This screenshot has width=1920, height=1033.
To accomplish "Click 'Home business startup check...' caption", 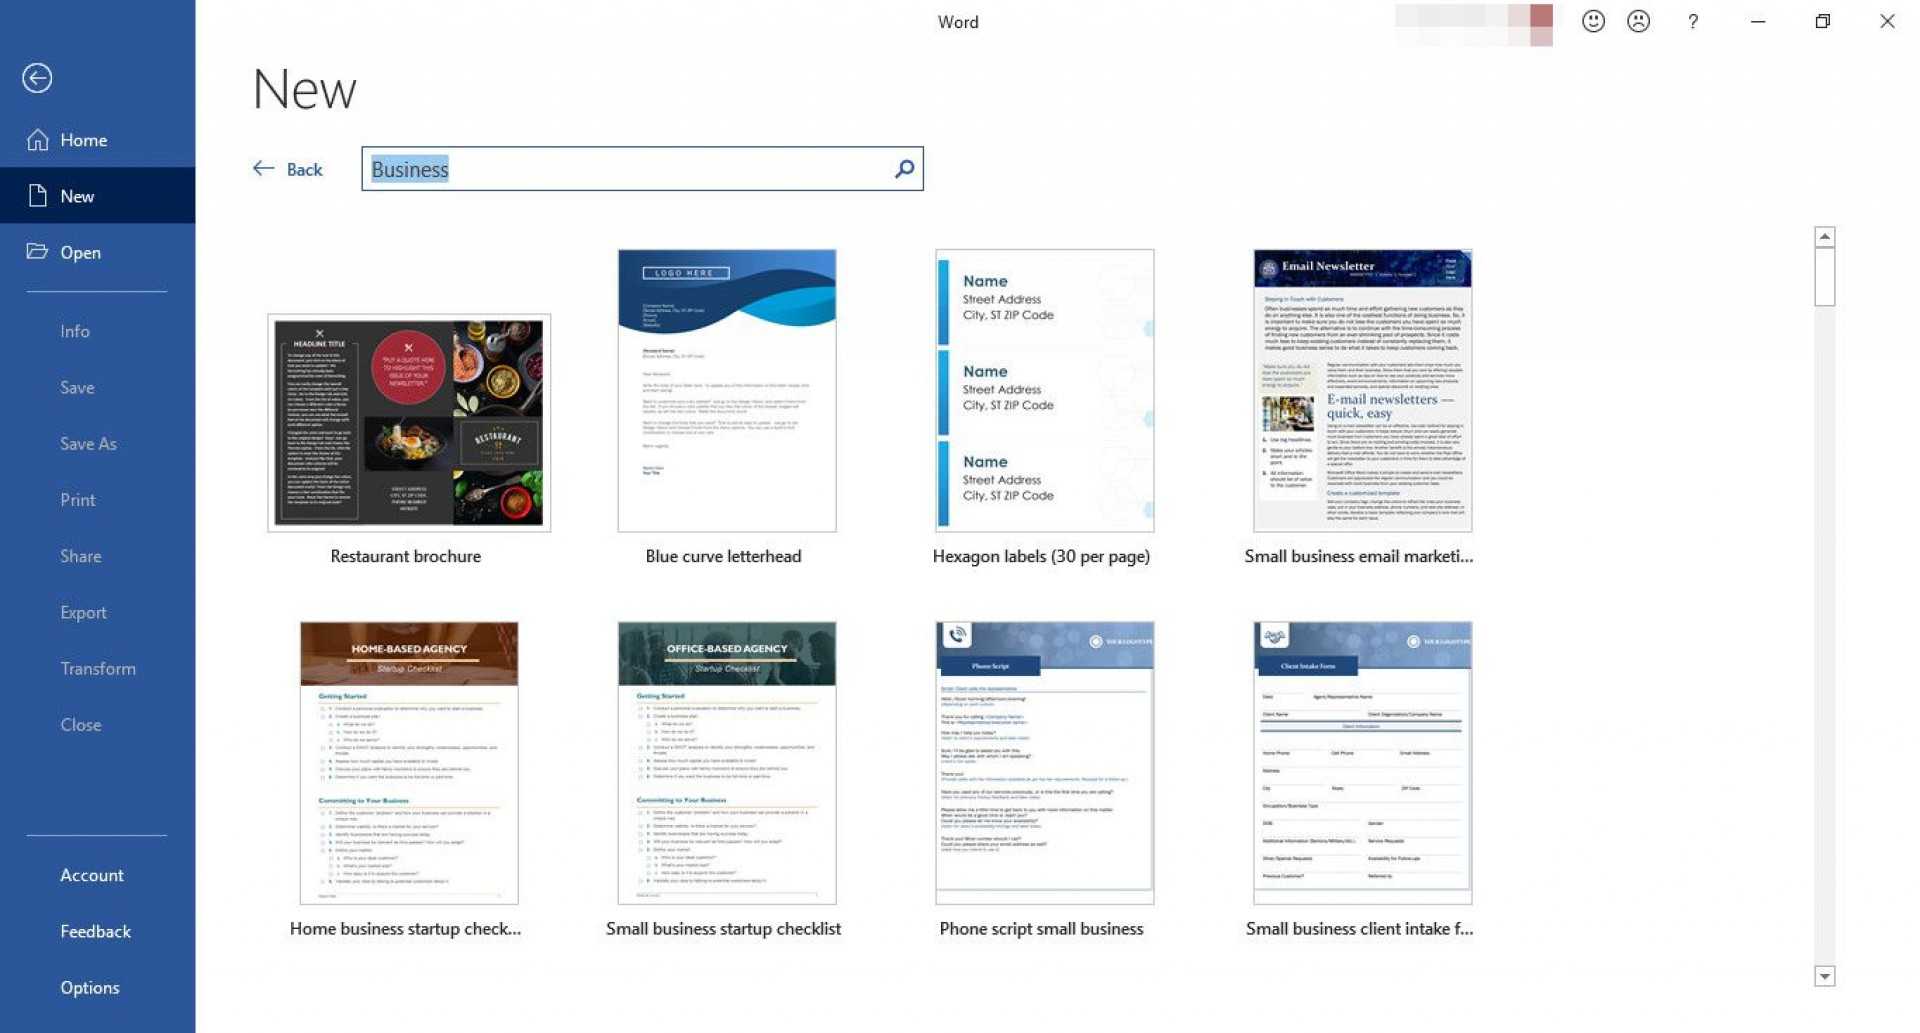I will pyautogui.click(x=405, y=928).
